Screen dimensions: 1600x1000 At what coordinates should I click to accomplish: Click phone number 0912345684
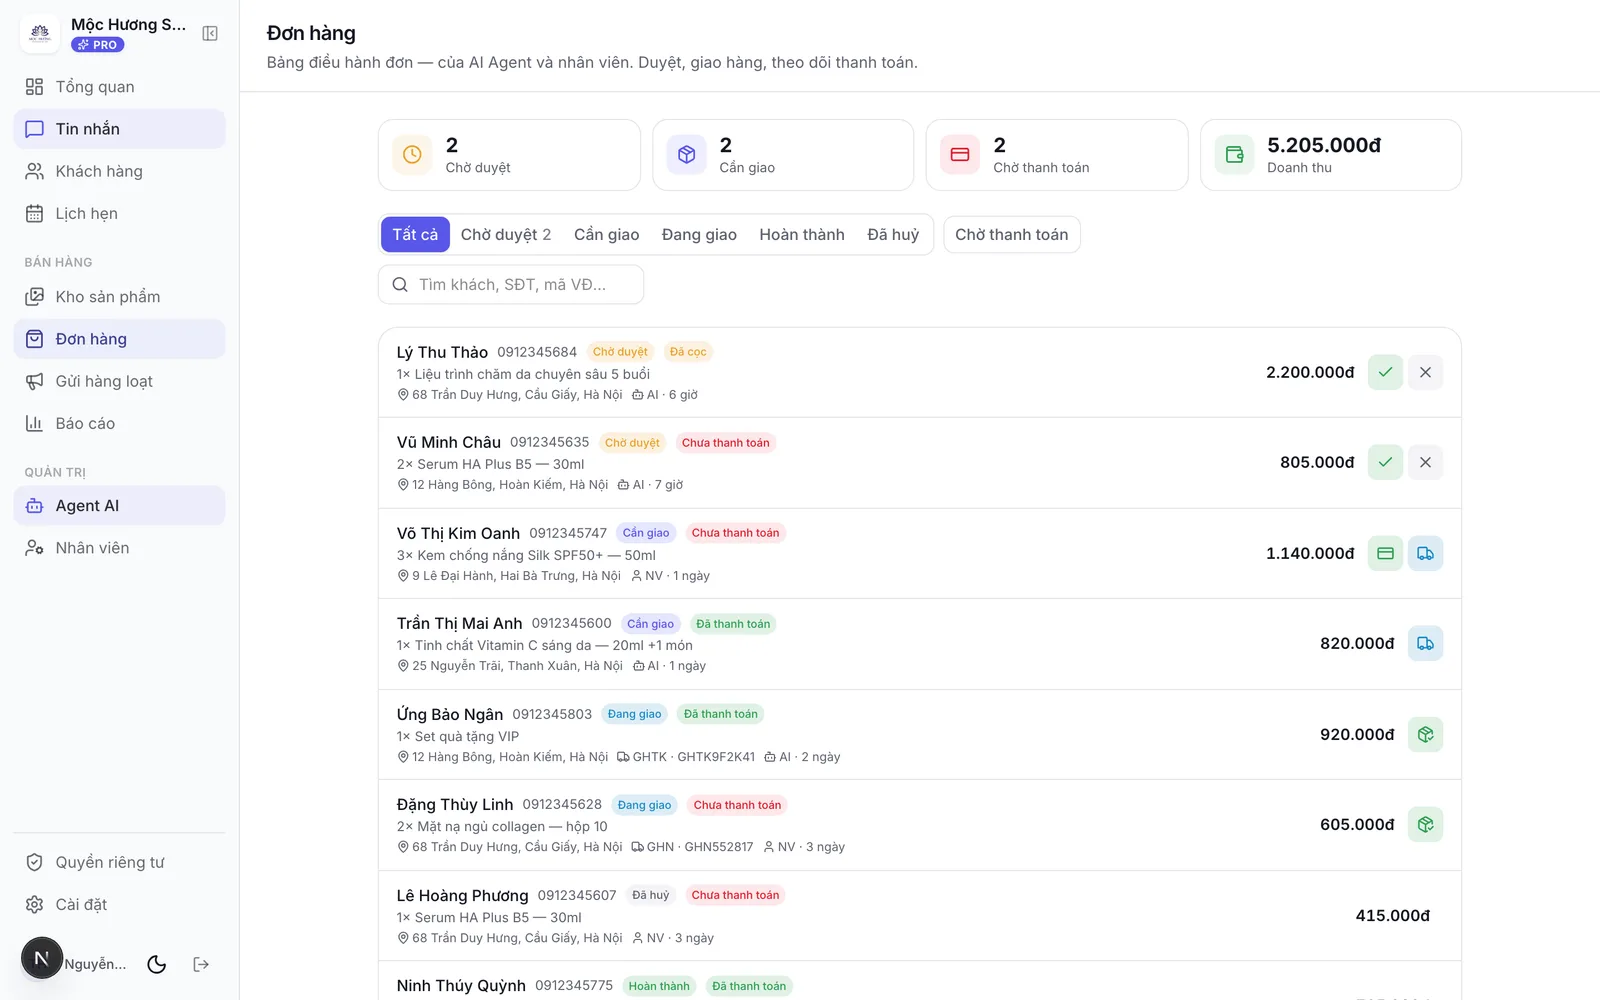pos(537,352)
